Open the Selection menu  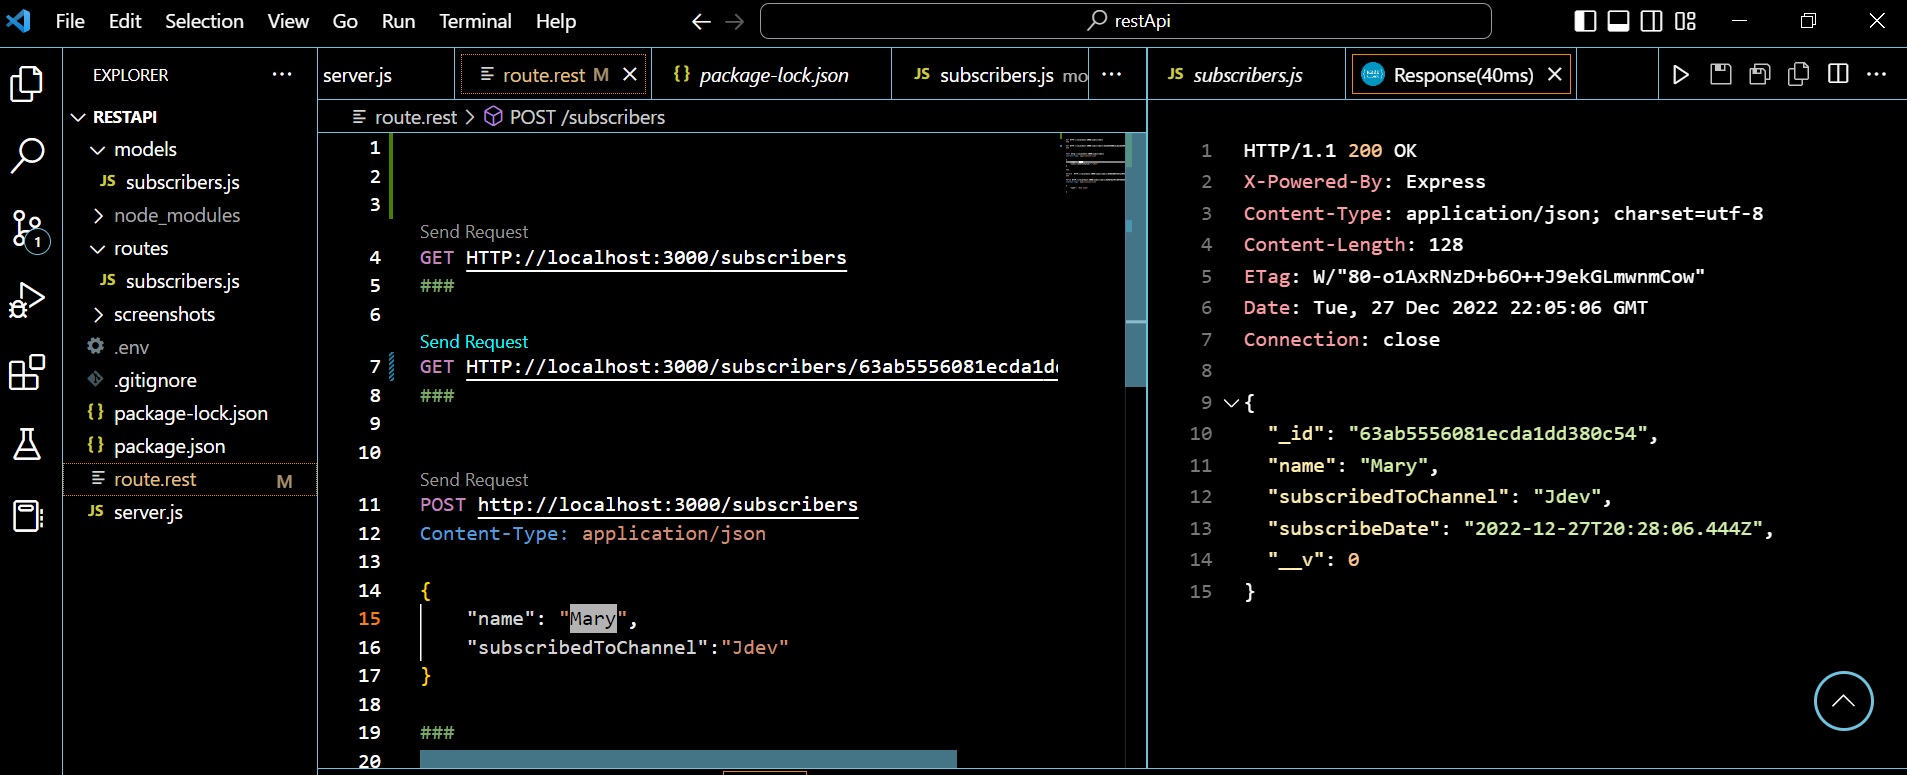pos(204,21)
